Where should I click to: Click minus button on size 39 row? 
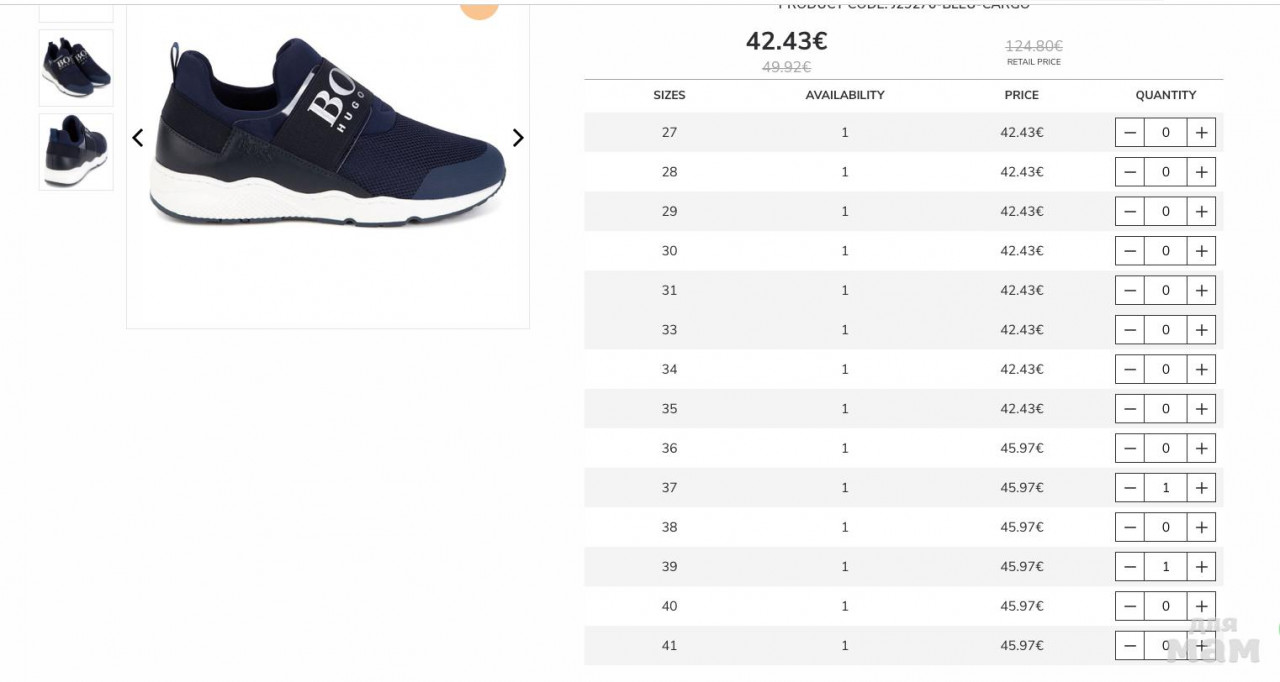point(1130,567)
